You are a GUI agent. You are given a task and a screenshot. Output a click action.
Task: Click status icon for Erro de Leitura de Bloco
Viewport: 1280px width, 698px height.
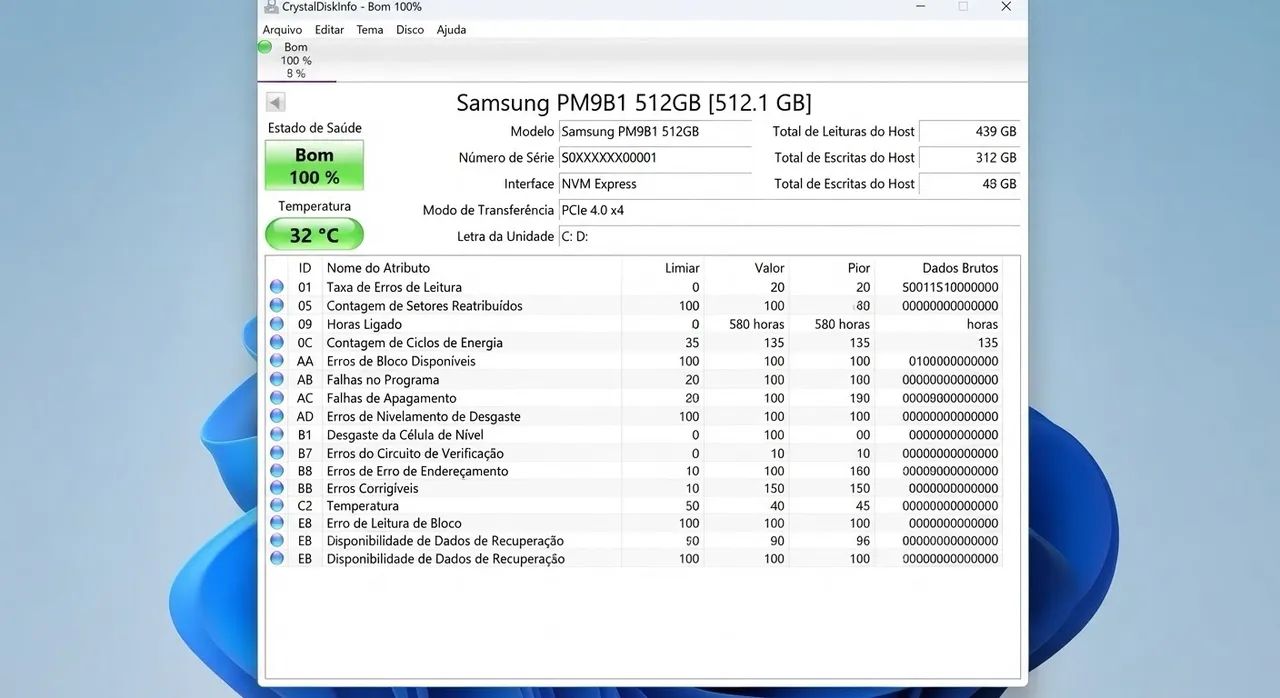pos(277,523)
